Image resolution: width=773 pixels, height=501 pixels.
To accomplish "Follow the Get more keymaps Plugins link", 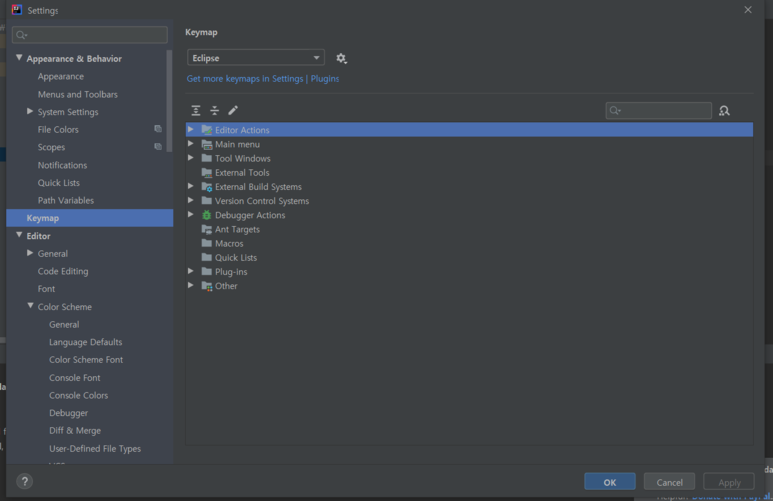I will 263,78.
